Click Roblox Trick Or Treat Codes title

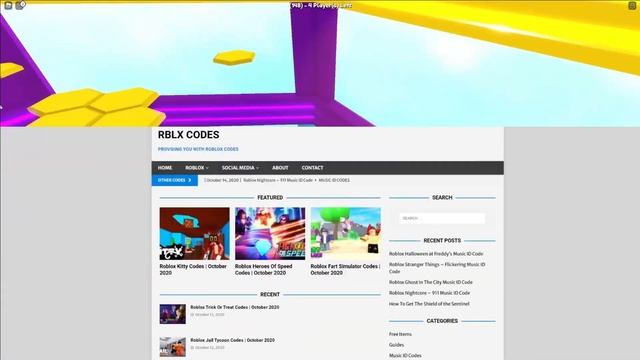(235, 307)
